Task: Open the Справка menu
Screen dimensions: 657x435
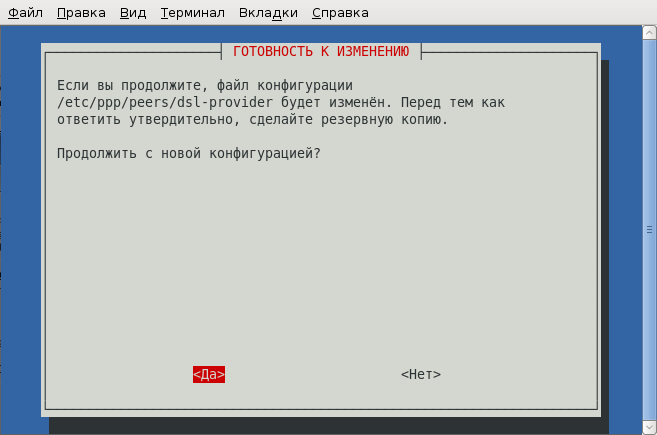Action: (340, 13)
